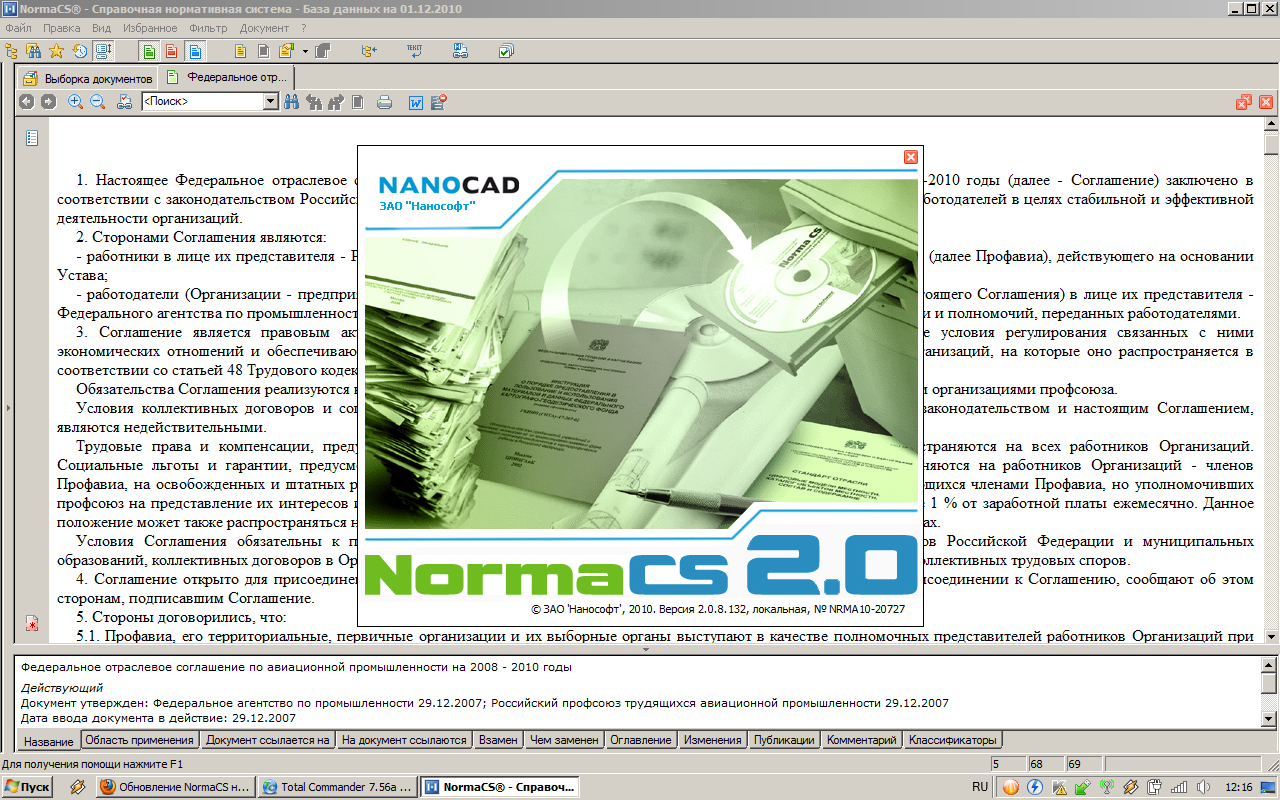1280x800 pixels.
Task: Open the Оглавление tab
Action: tap(641, 740)
